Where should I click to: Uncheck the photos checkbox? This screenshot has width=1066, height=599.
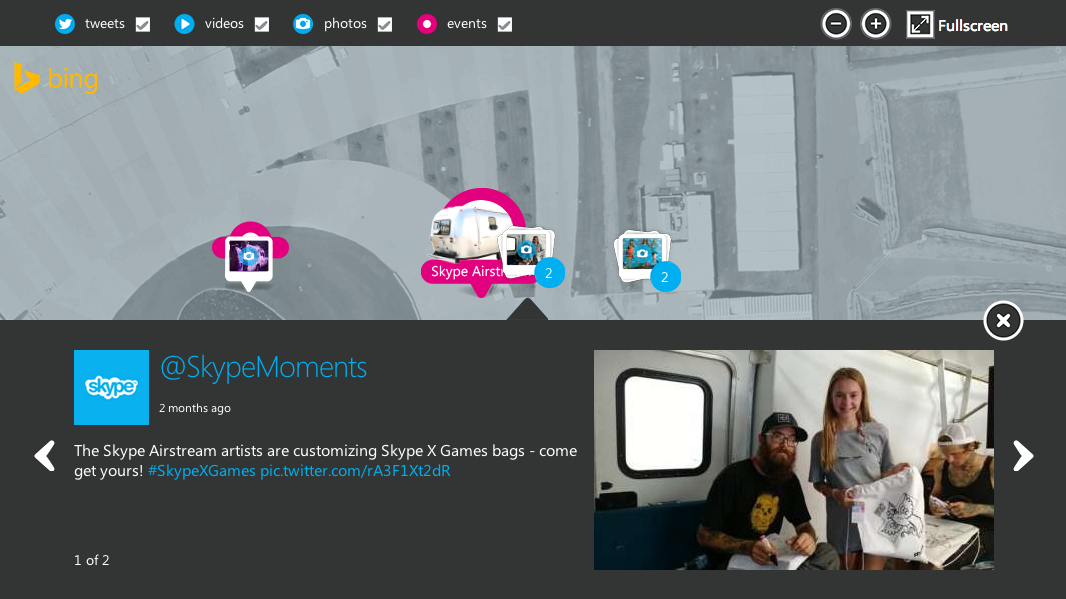pyautogui.click(x=385, y=24)
